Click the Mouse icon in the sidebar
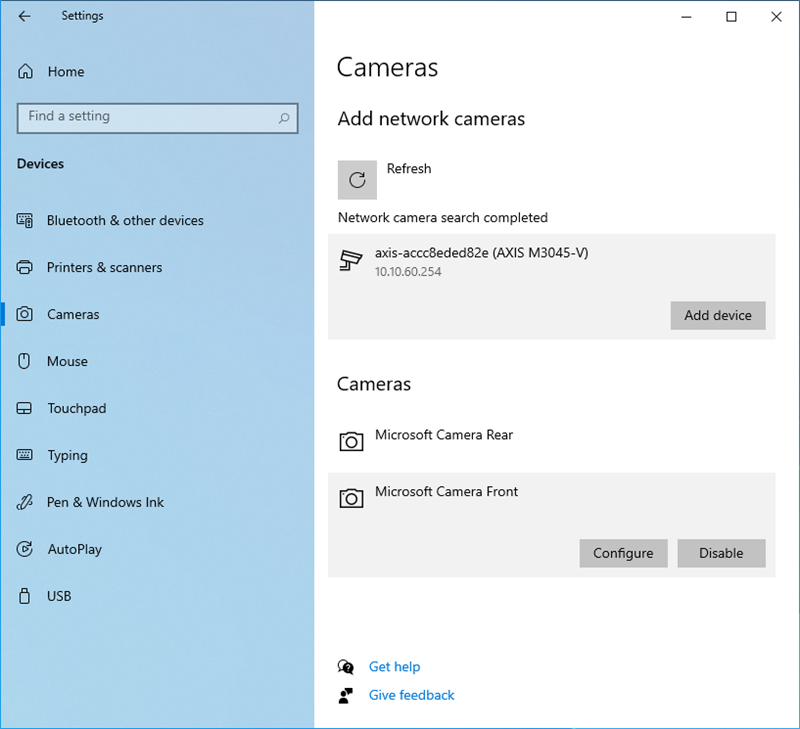800x729 pixels. (x=23, y=361)
